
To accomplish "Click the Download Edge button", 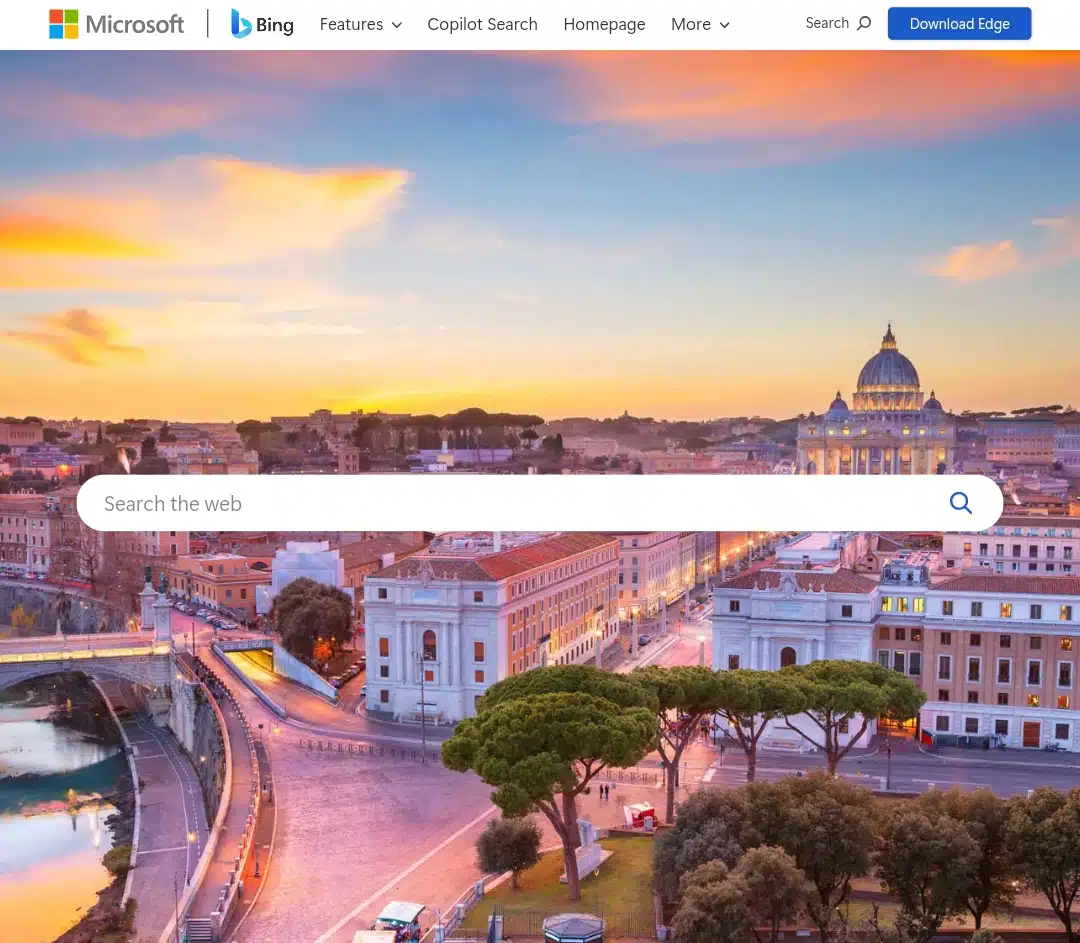I will [959, 23].
